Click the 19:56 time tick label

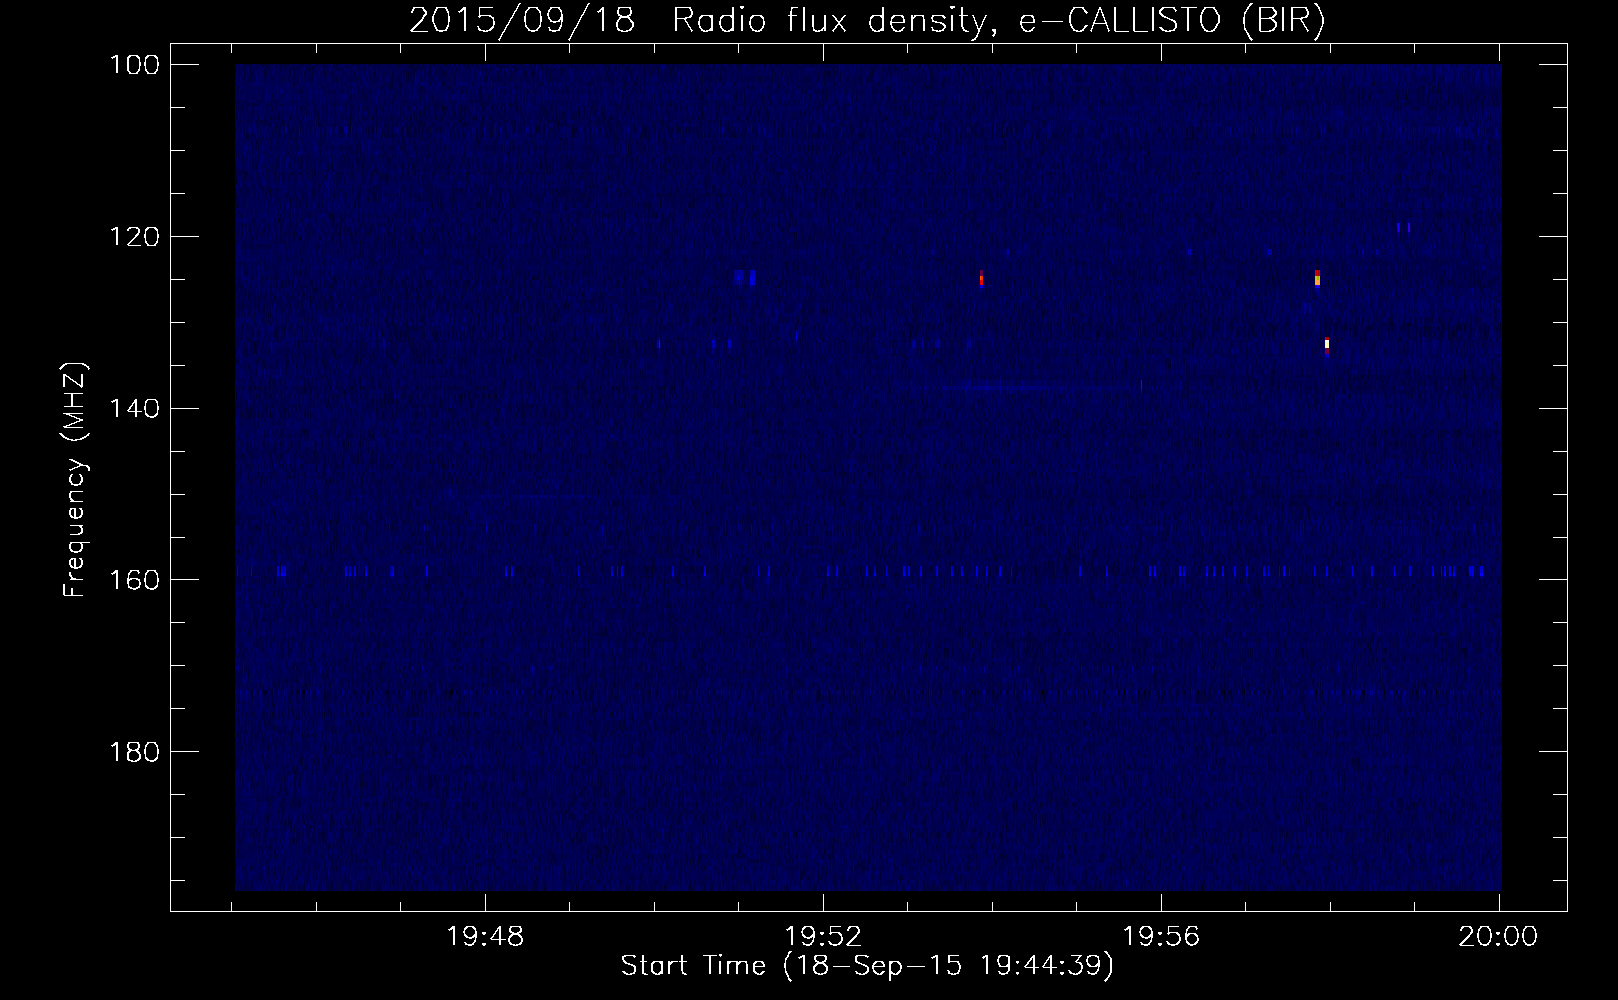[1162, 937]
